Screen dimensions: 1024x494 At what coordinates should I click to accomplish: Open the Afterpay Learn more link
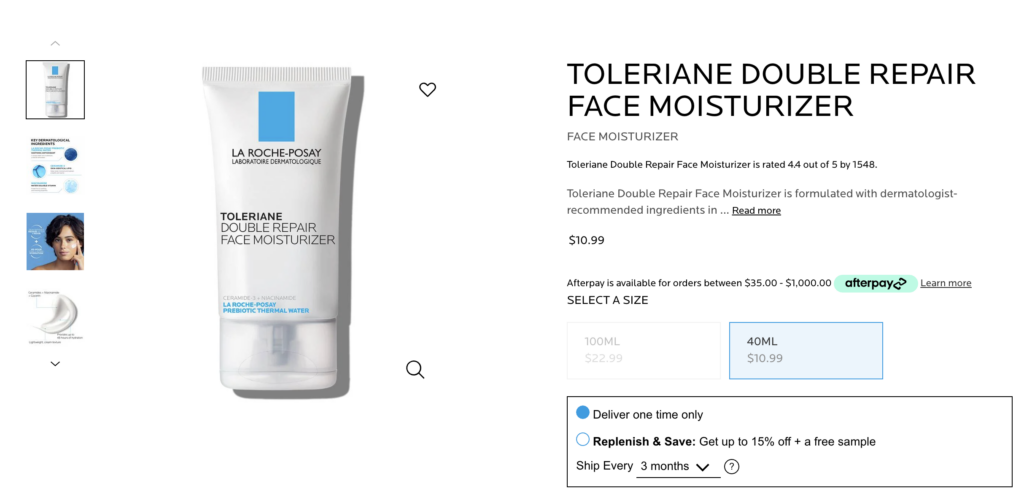coord(946,283)
